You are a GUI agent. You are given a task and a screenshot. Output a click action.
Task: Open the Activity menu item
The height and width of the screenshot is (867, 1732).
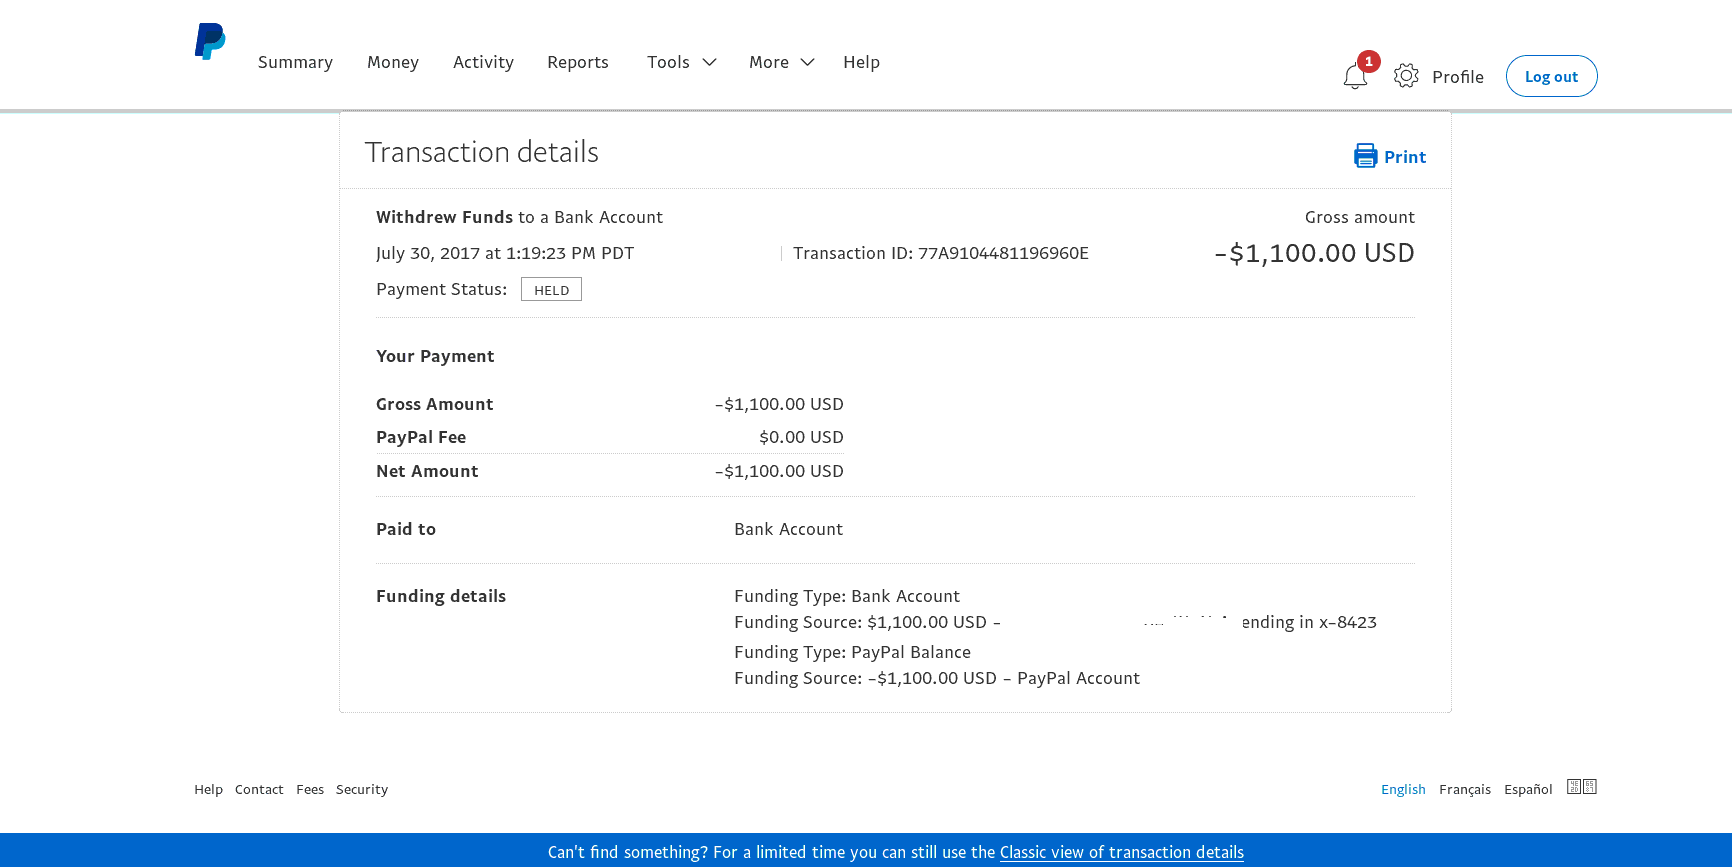tap(483, 62)
